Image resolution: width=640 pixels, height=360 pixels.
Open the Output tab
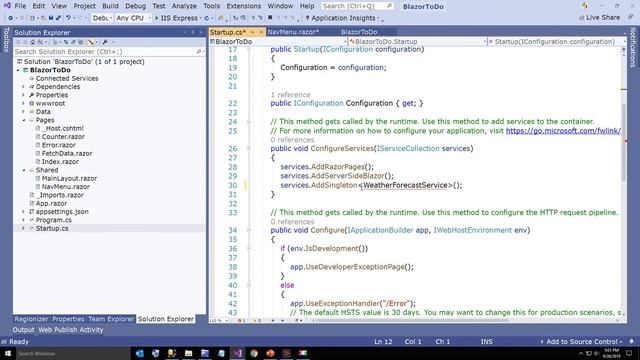(x=23, y=329)
